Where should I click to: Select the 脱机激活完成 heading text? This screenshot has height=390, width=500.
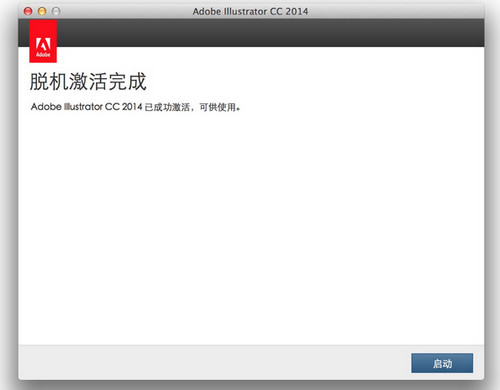pyautogui.click(x=88, y=82)
